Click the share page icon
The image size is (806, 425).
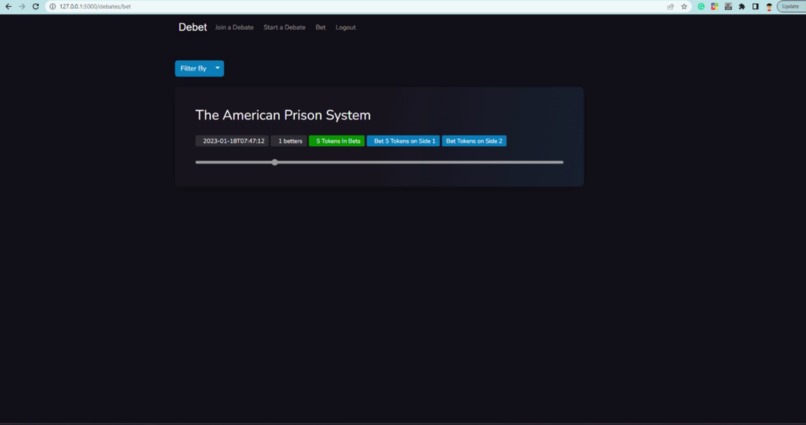670,7
